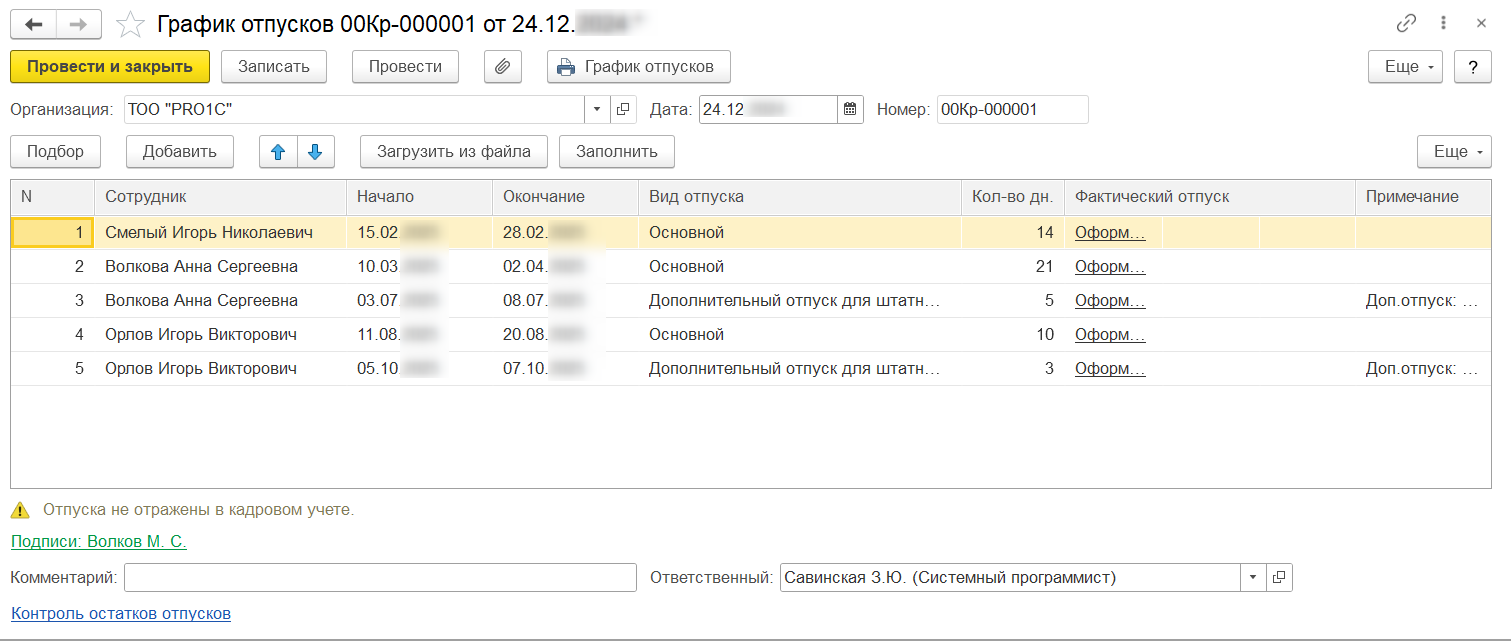This screenshot has height=641, width=1511.
Task: Click the Заполнить button
Action: (x=617, y=152)
